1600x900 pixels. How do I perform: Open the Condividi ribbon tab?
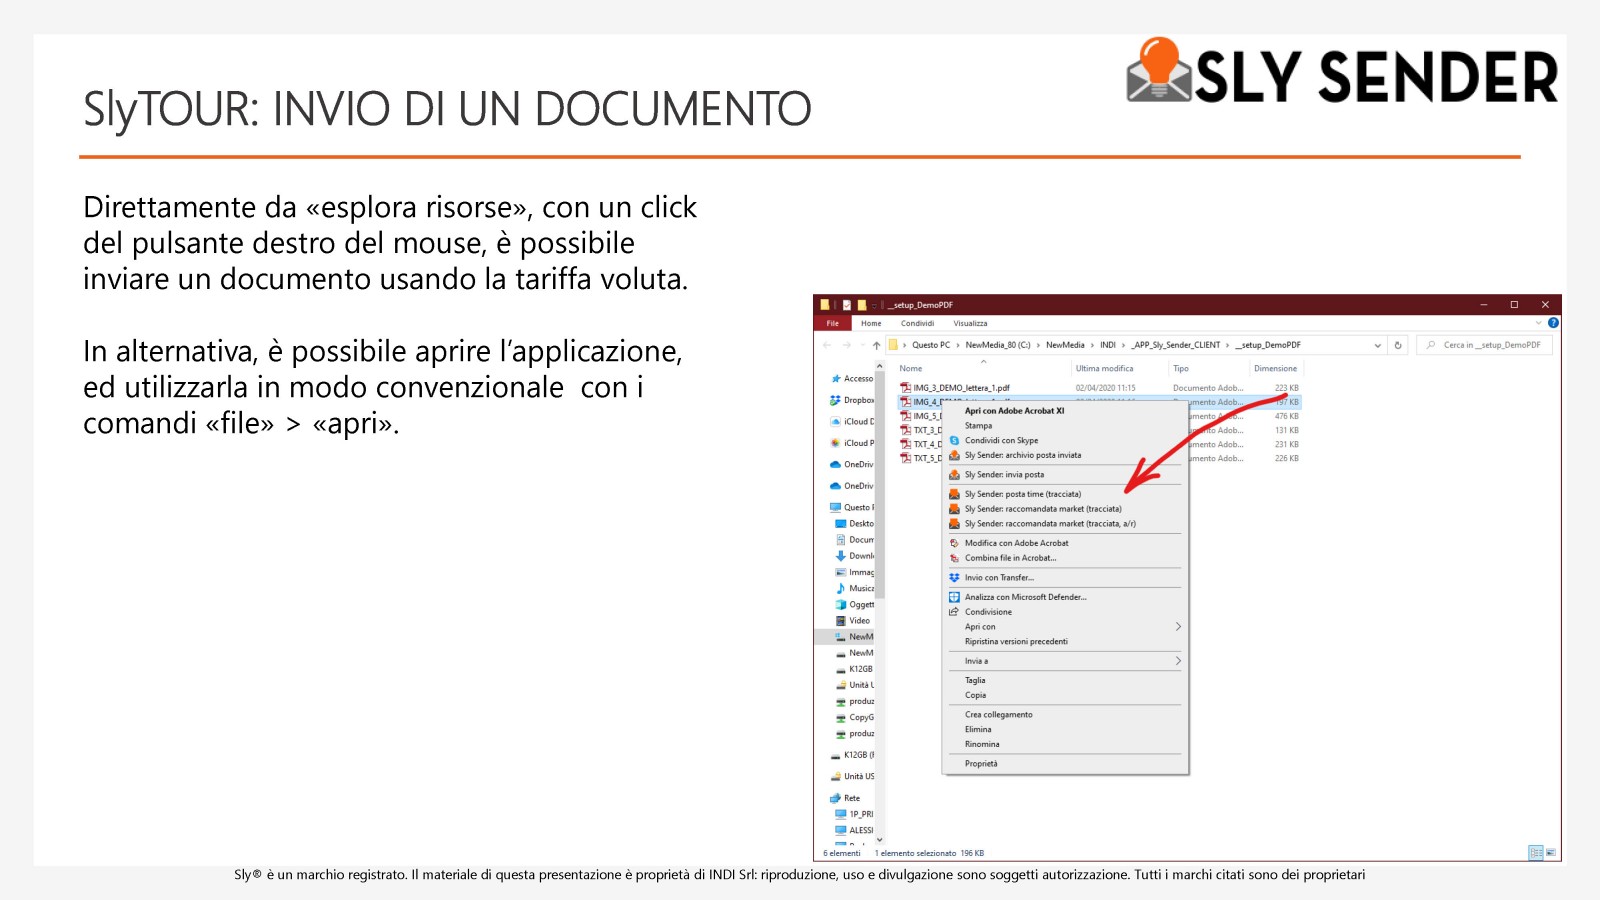[917, 323]
